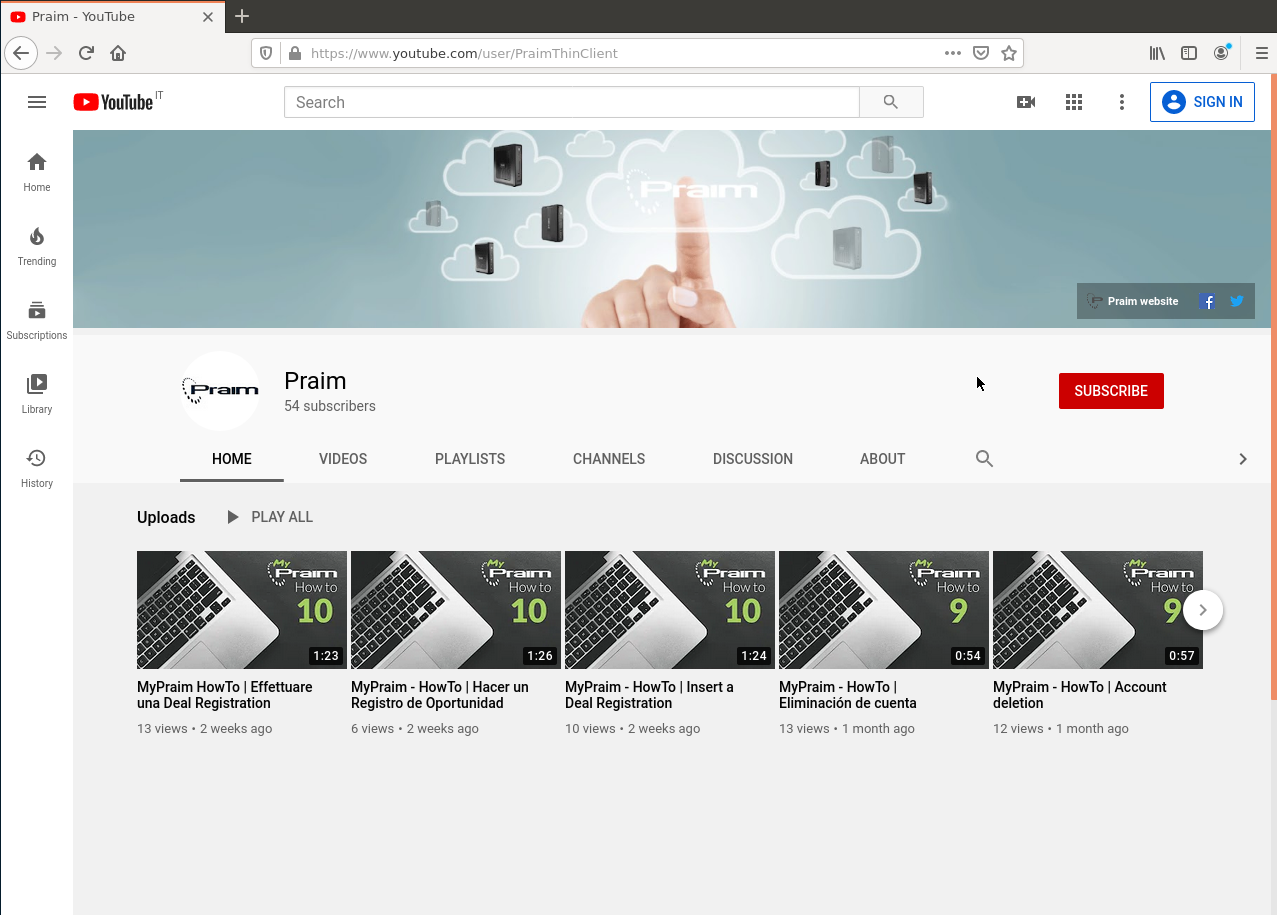Screen dimensions: 1277x915
Task: Click the Facebook icon on the banner
Action: [x=1208, y=301]
